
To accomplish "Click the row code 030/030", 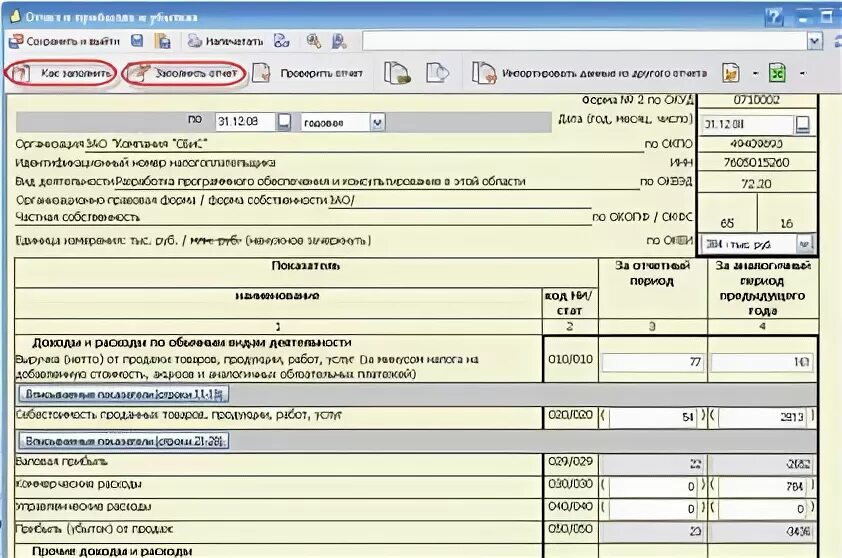I will pos(570,483).
